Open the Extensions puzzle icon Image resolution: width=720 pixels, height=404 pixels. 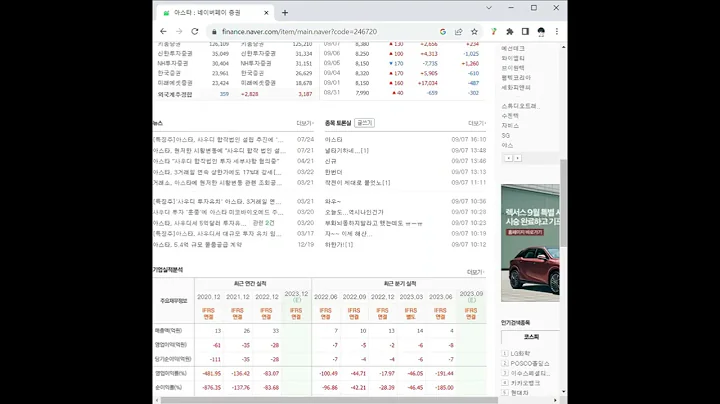[510, 32]
